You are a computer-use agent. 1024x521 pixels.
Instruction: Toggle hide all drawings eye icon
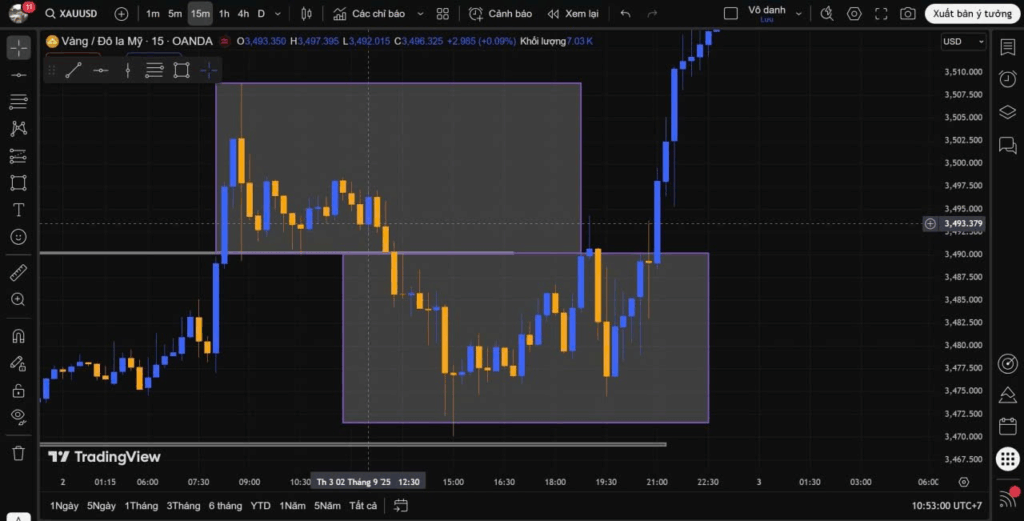click(x=18, y=416)
